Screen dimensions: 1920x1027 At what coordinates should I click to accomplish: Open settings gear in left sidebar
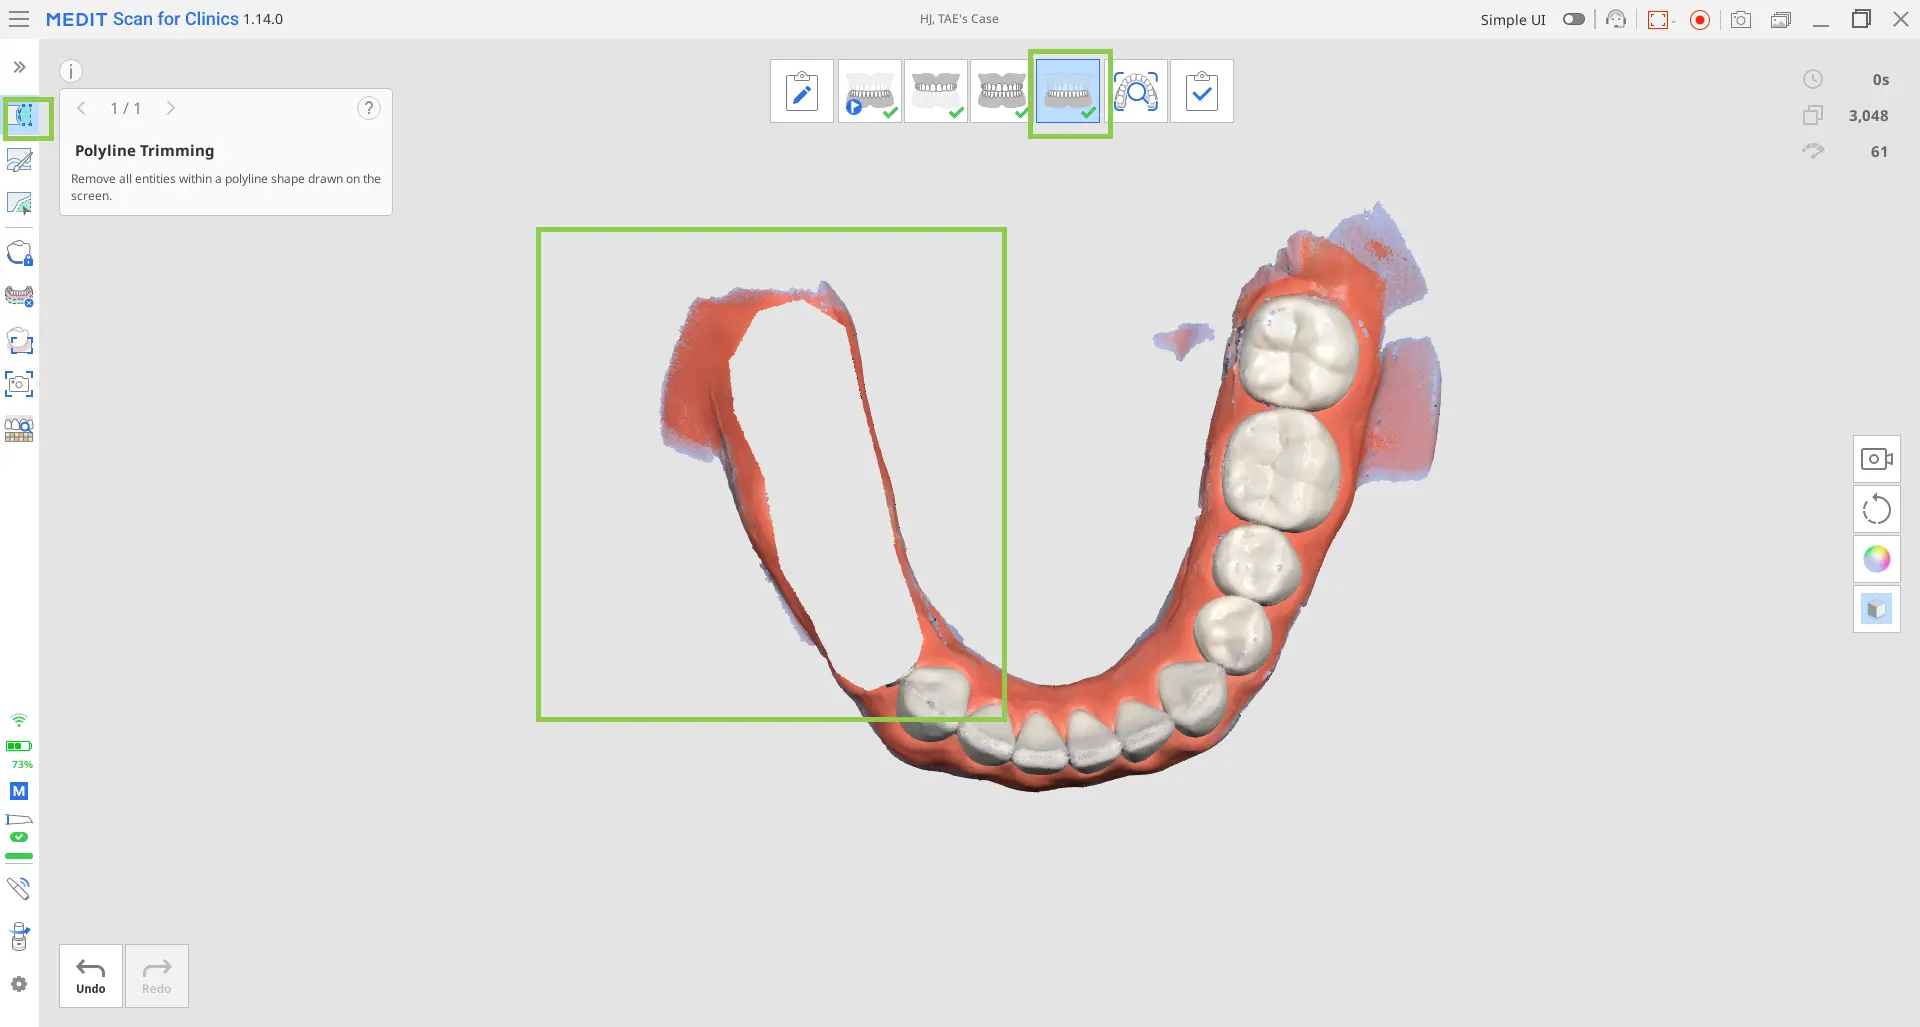tap(19, 984)
